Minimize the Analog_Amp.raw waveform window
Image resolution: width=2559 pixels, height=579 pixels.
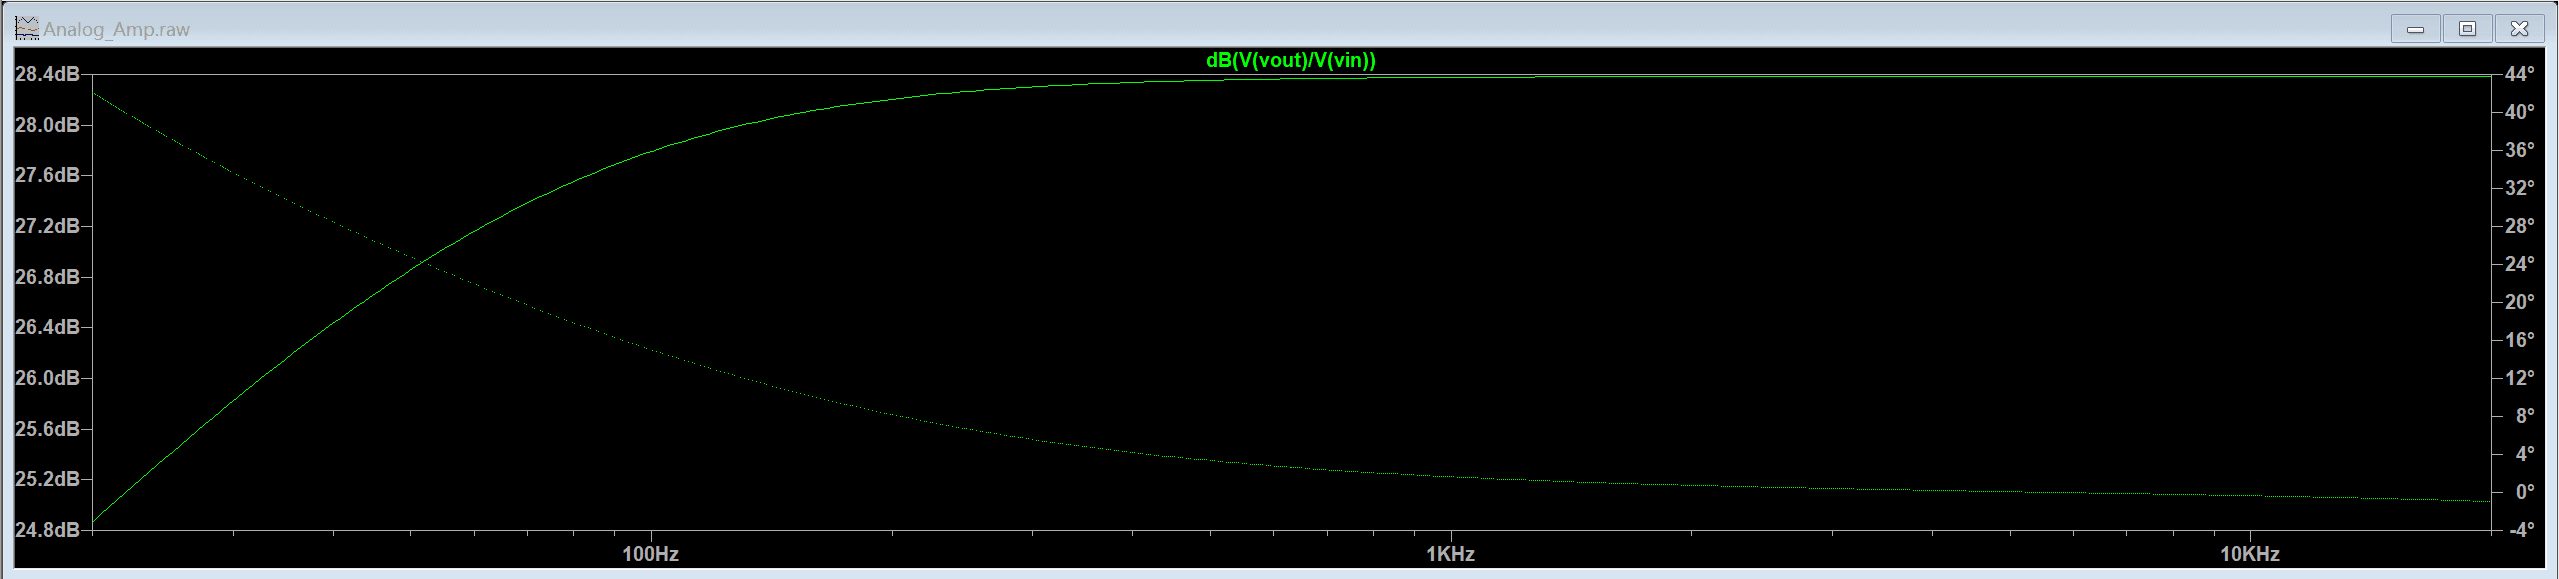(2415, 29)
